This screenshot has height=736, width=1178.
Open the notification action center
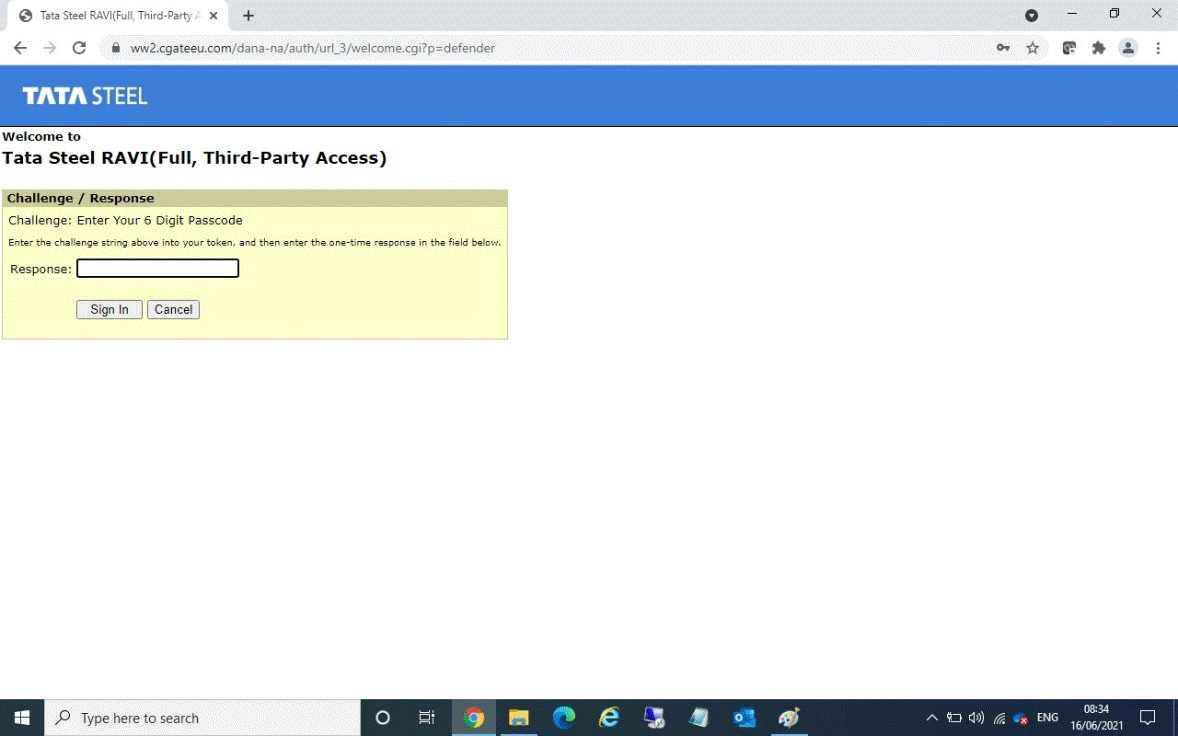point(1147,718)
